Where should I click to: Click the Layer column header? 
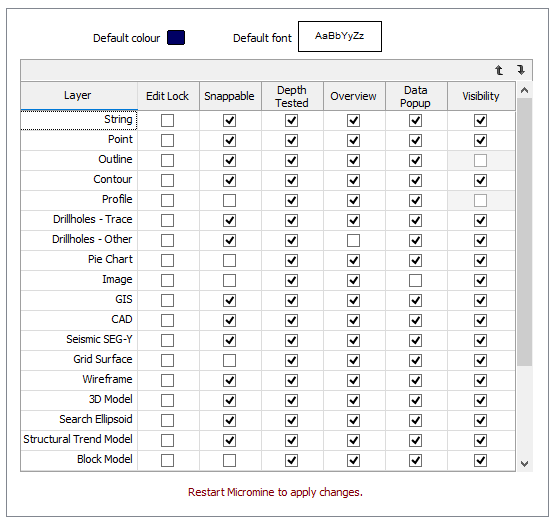(x=79, y=96)
